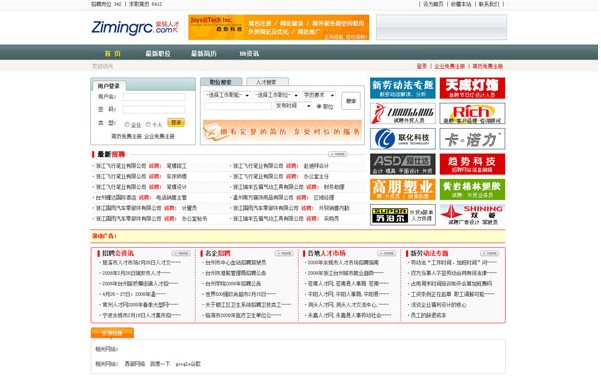Click more button beside 最新招聘
601x380 pixels.
[x=338, y=154]
